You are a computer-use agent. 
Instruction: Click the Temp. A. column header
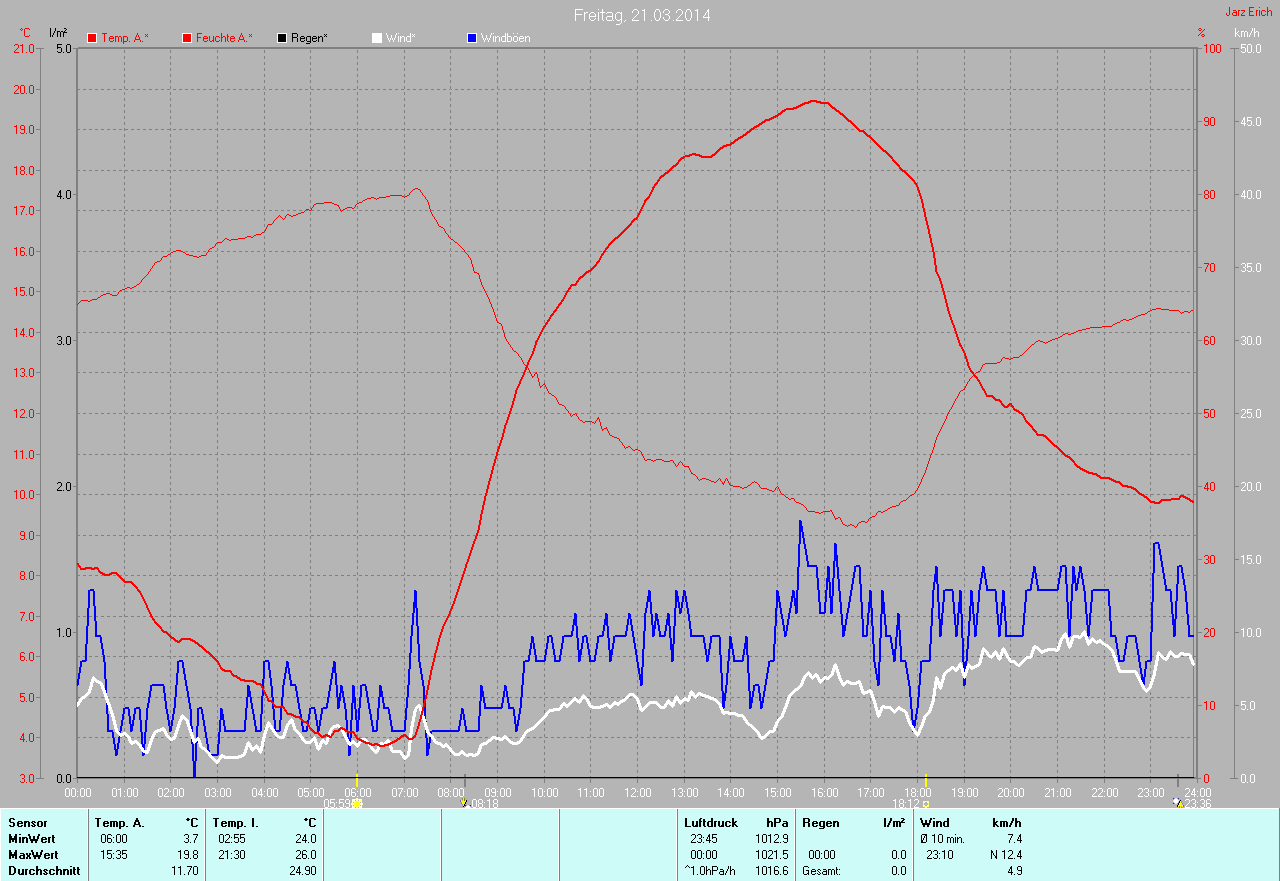[x=120, y=823]
